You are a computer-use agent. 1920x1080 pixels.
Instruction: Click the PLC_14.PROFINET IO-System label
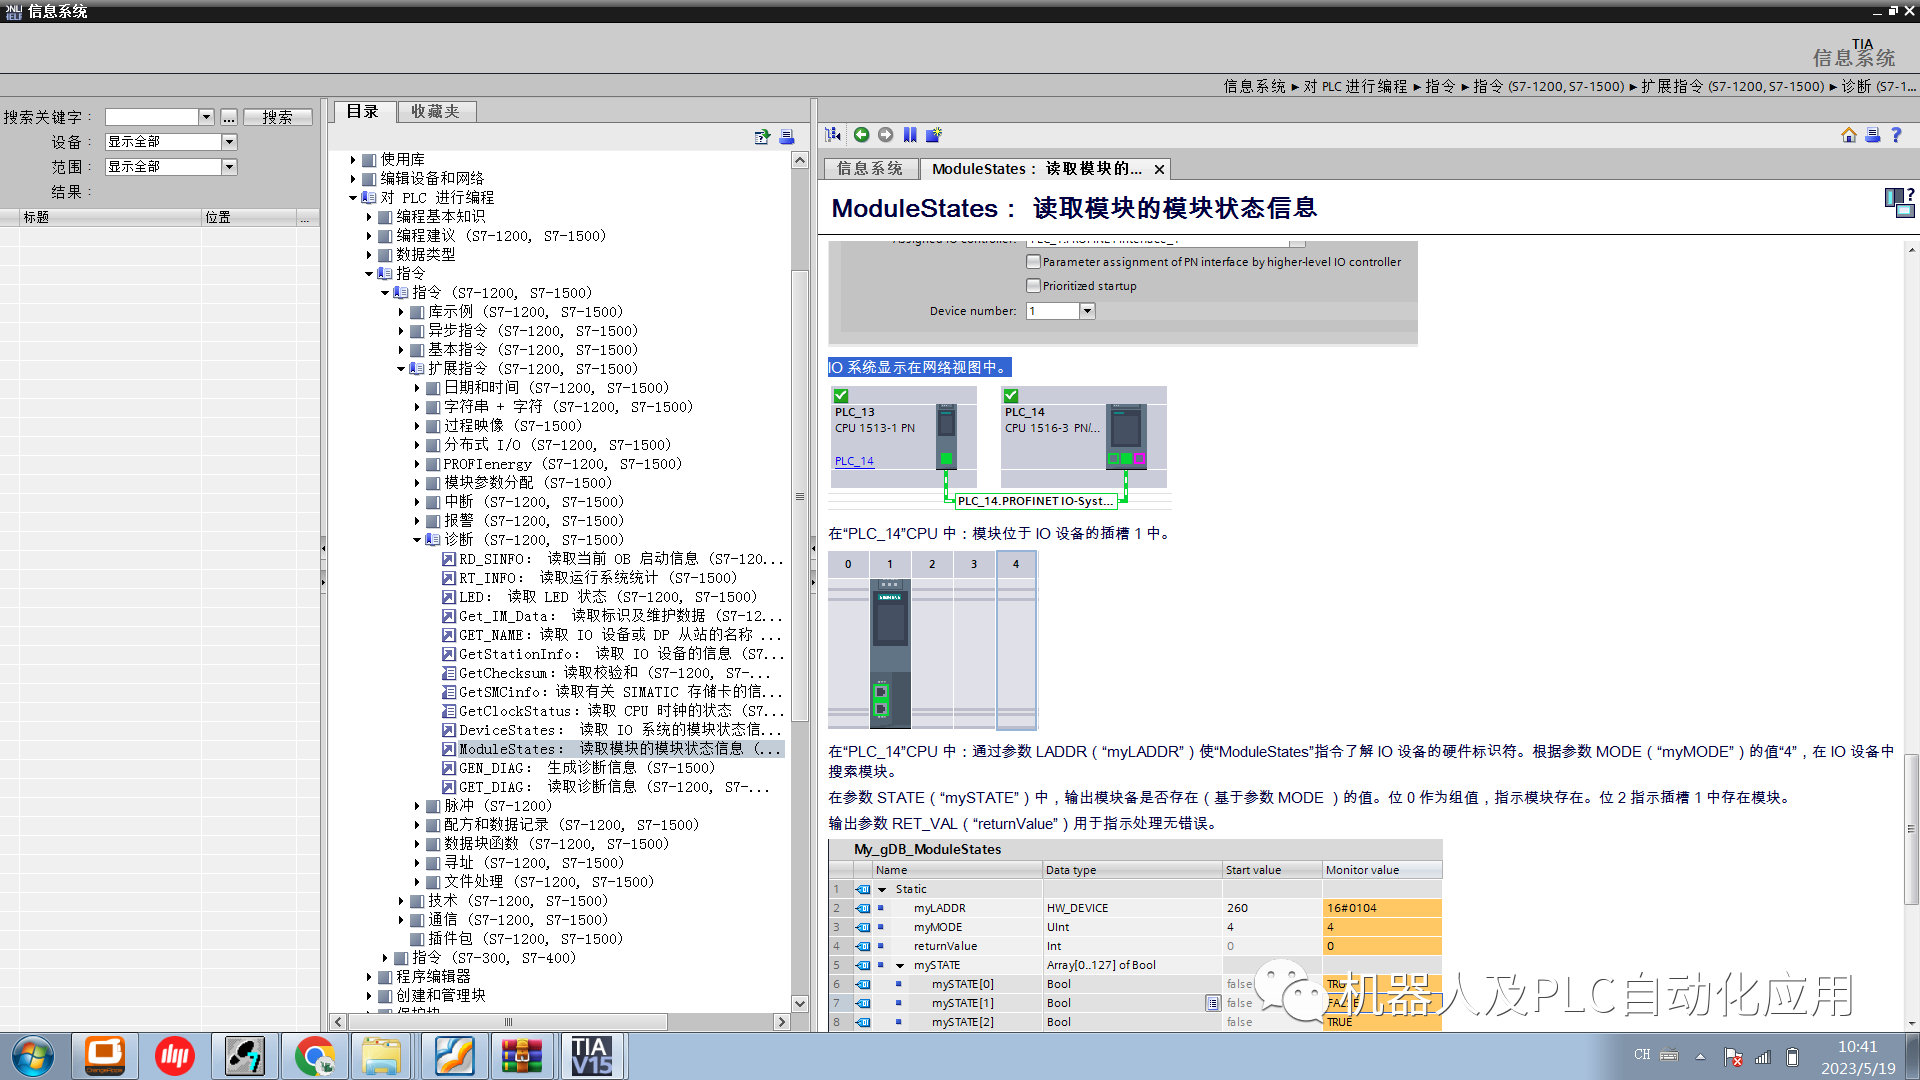tap(1034, 501)
